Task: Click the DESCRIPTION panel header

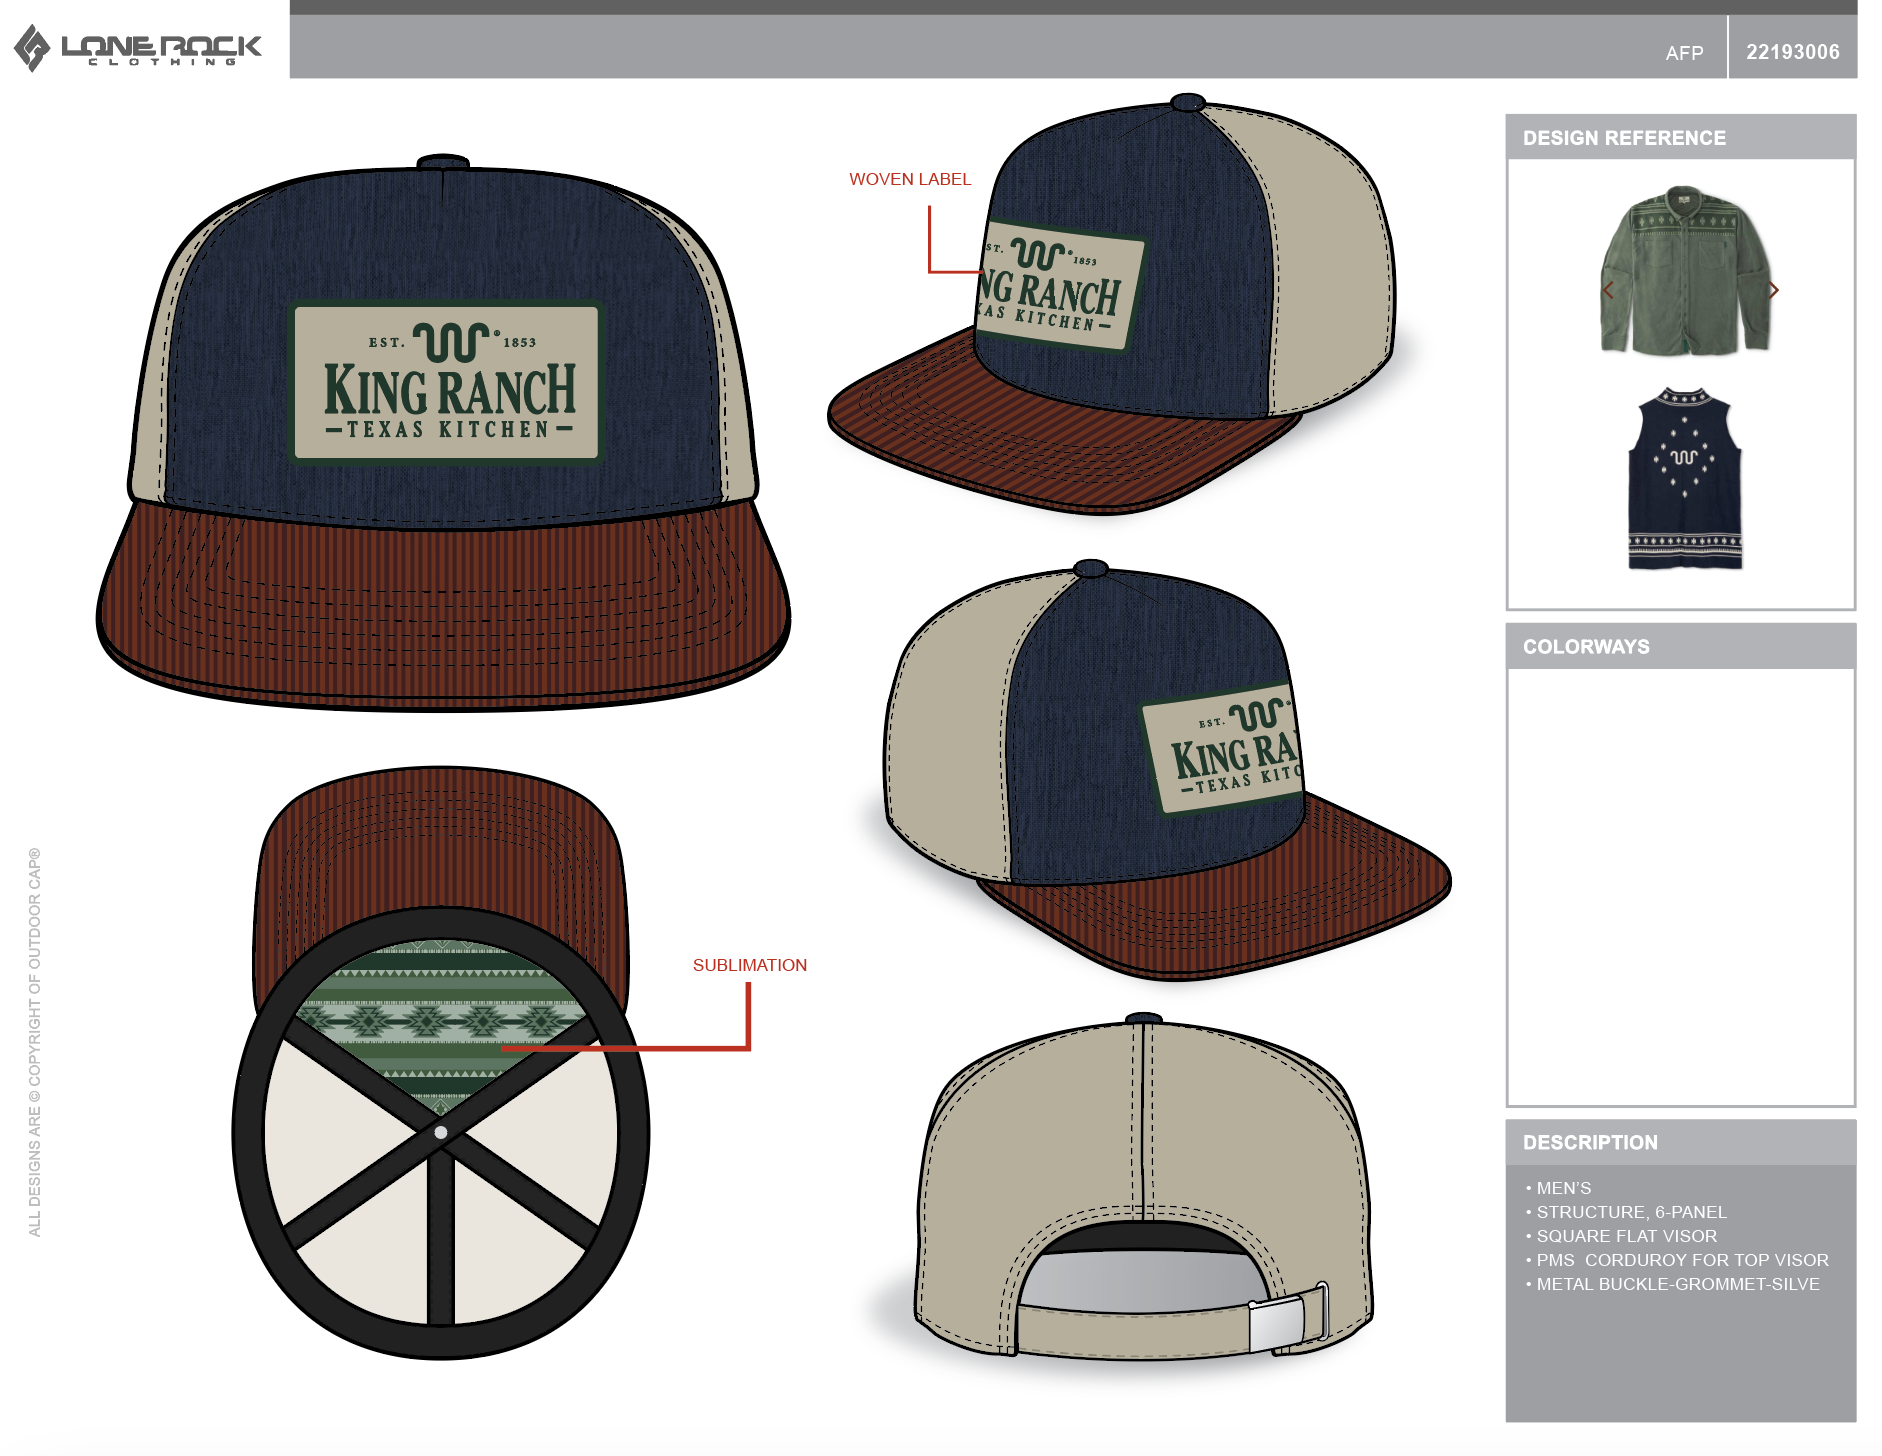Action: click(x=1680, y=1142)
